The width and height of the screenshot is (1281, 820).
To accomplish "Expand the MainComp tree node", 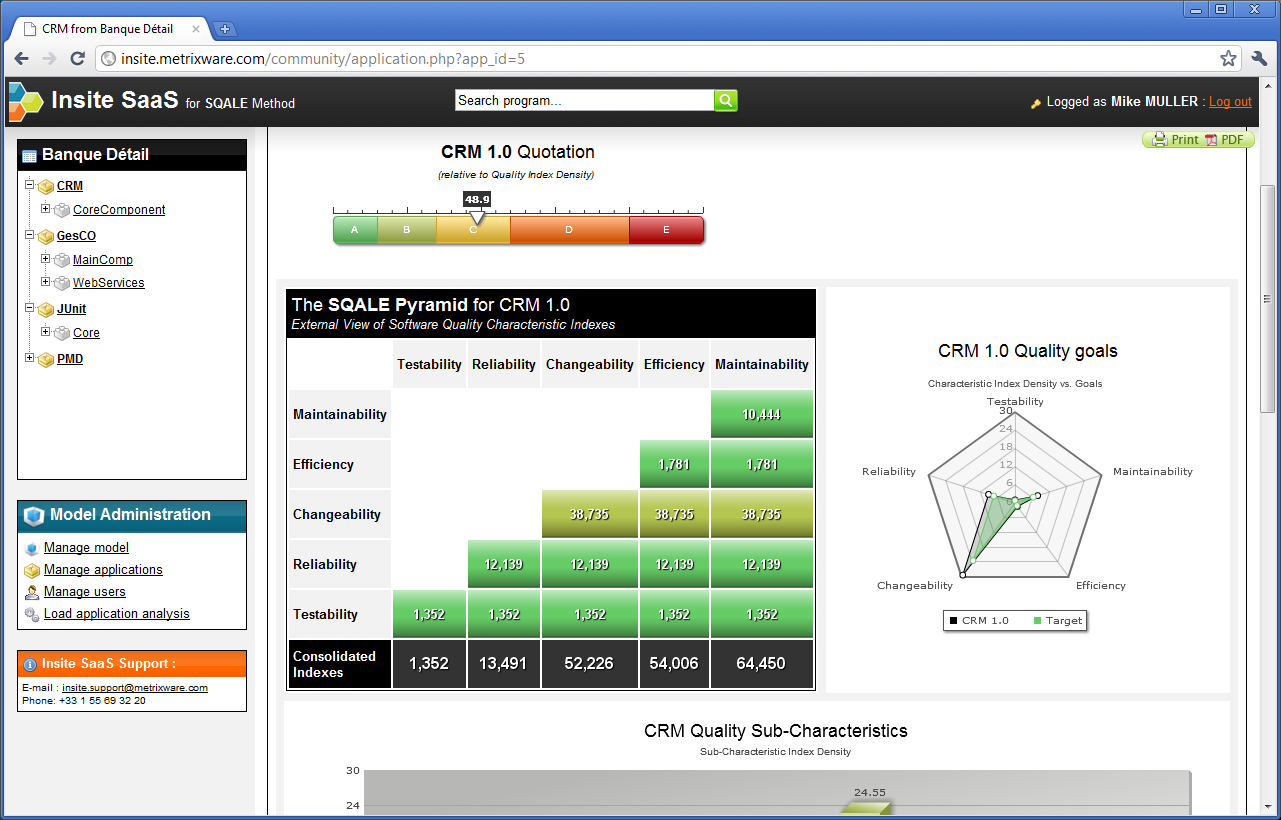I will pos(46,259).
